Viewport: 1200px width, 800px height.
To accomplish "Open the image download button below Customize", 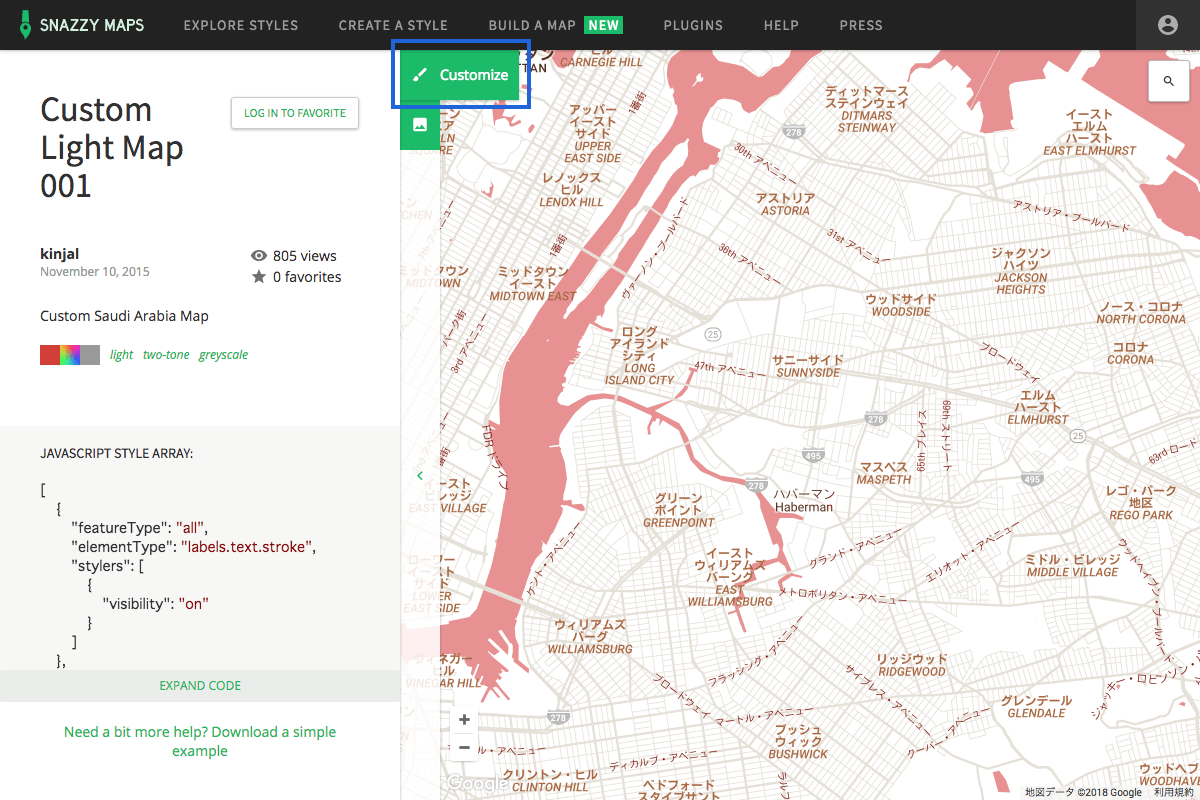I will point(420,125).
